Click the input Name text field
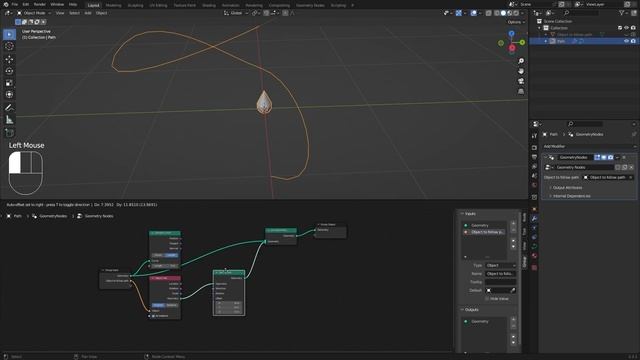The height and width of the screenshot is (360, 640). pyautogui.click(x=500, y=273)
